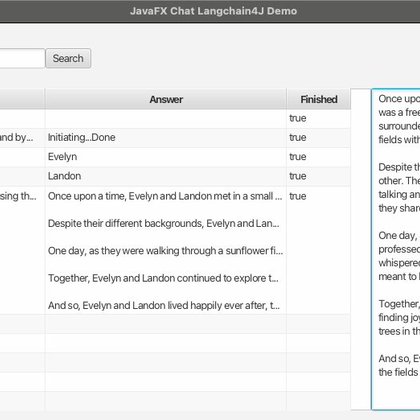Click the 'sing th...' question cell
Viewport: 420px width, 420px height.
22,250
